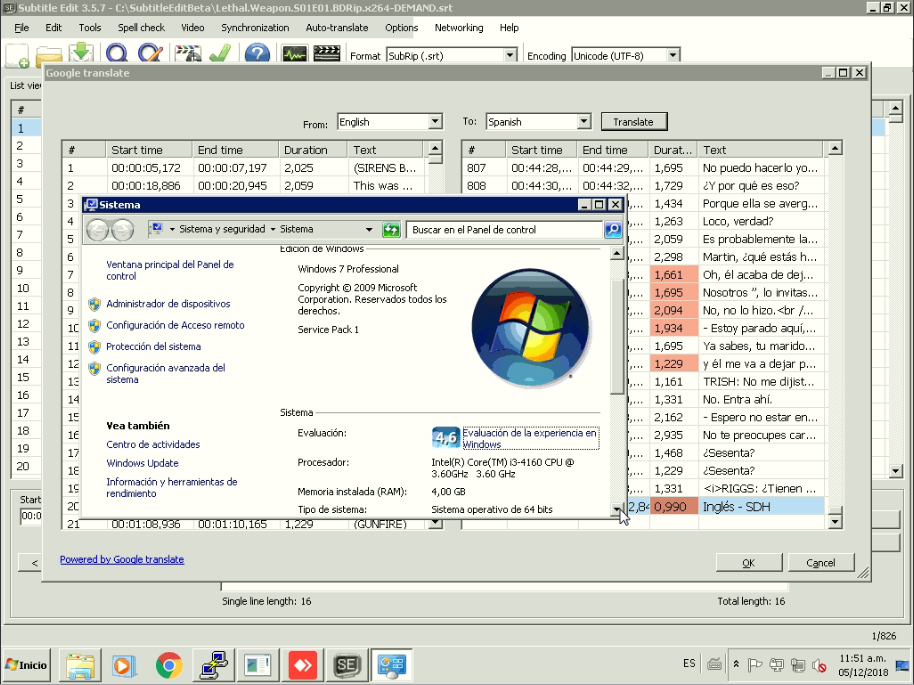914x685 pixels.
Task: Open Windows Explorer from the taskbar
Action: pyautogui.click(x=80, y=665)
